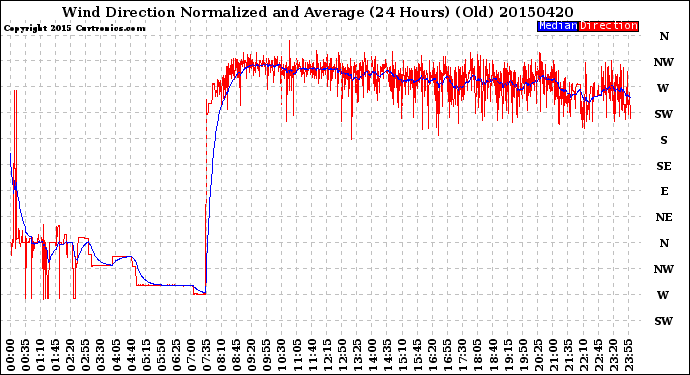Select the 04:40 time axis label
Viewport: 690px width, 375px height.
pyautogui.click(x=131, y=355)
